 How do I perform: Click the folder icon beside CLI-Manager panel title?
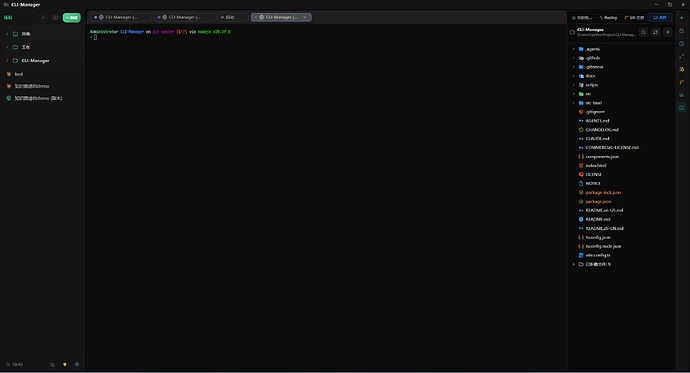(x=572, y=32)
